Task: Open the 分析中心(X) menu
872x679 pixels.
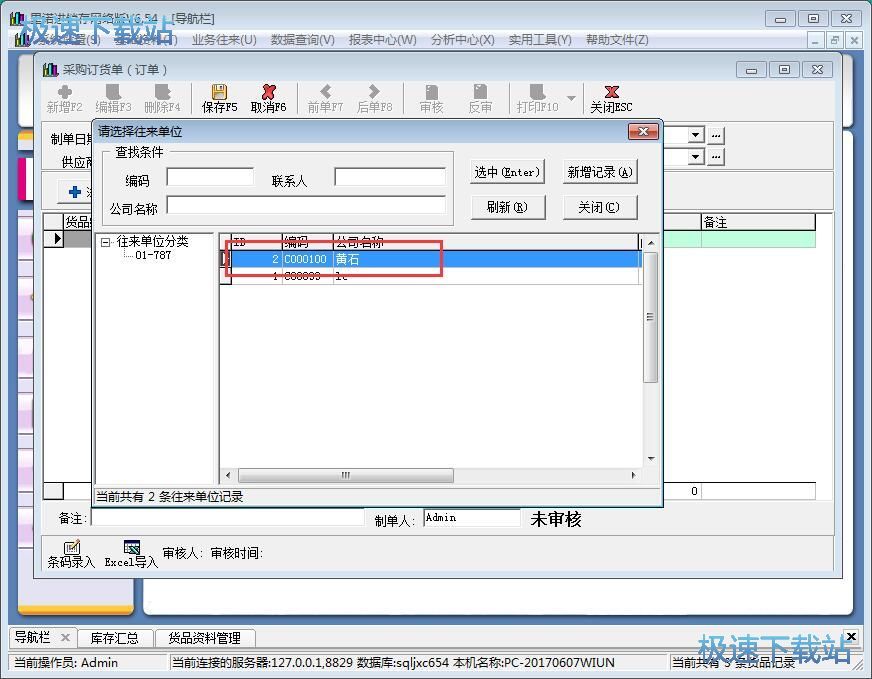Action: pyautogui.click(x=462, y=40)
